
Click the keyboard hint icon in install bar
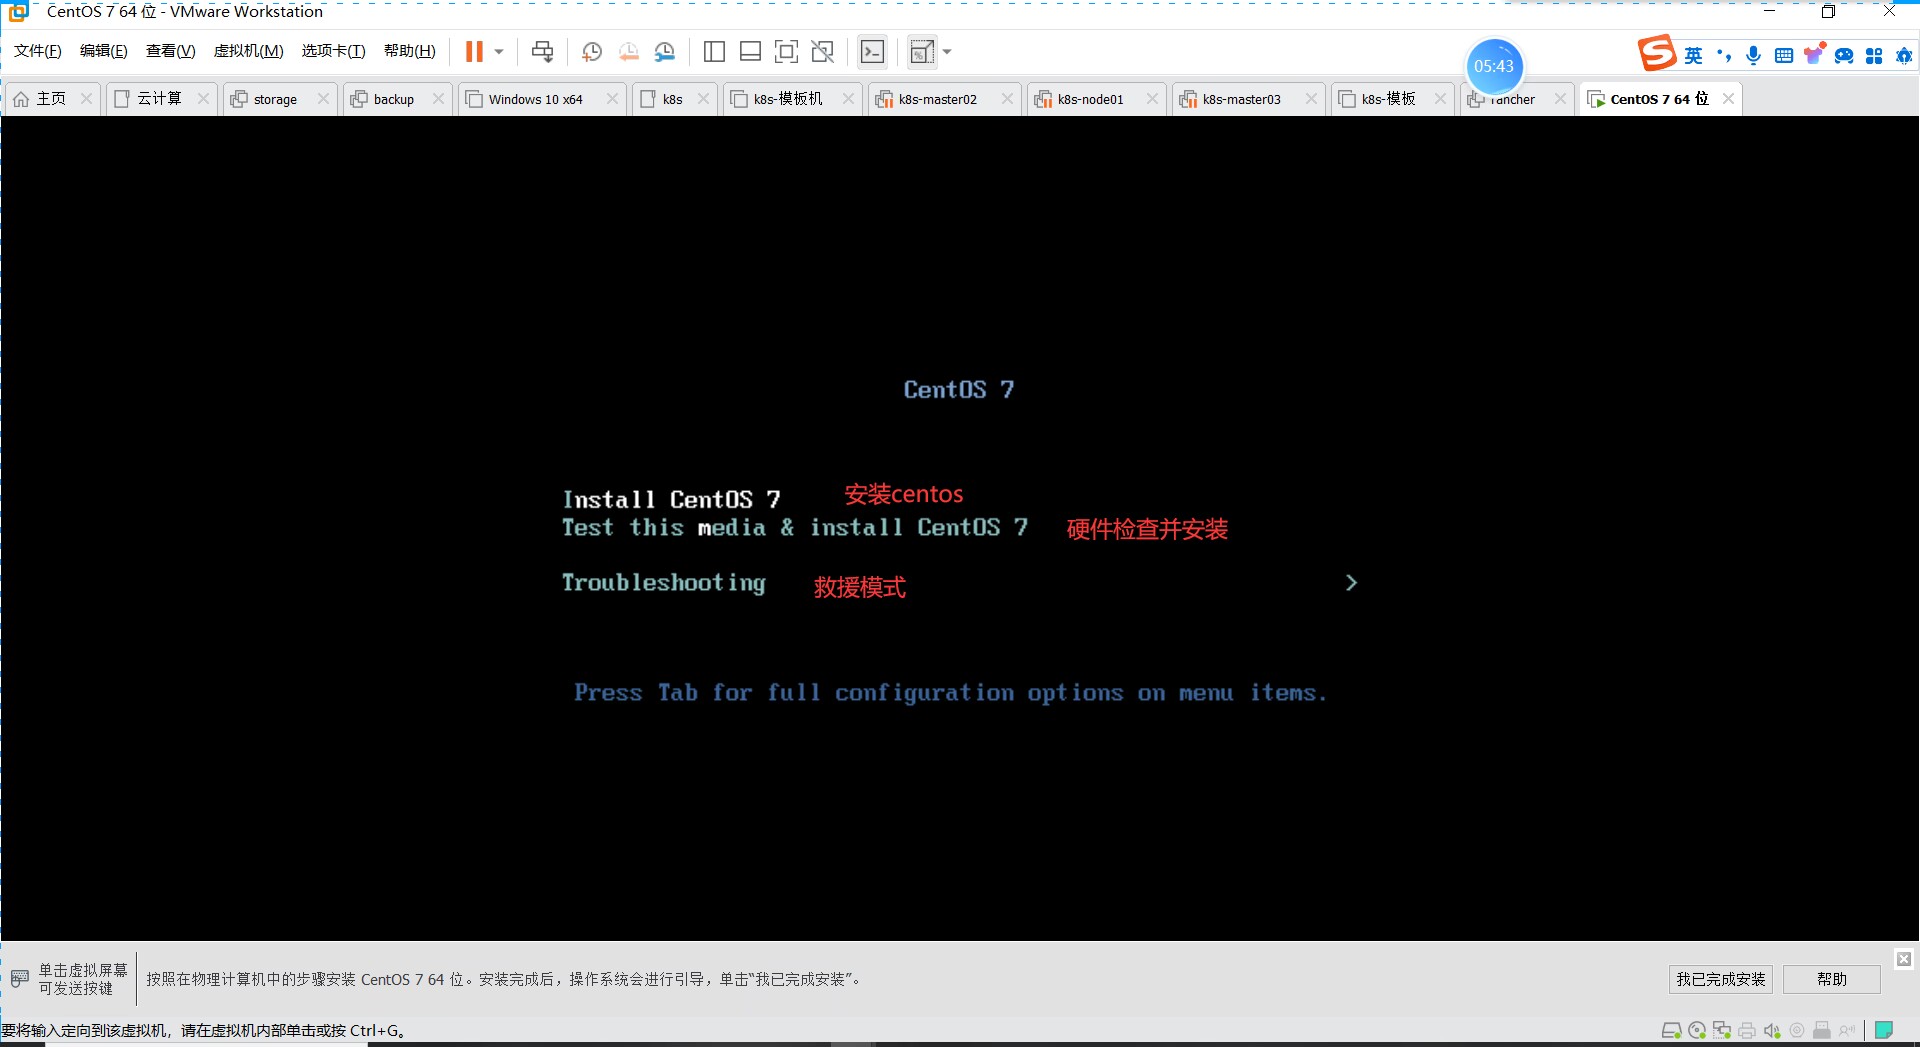coord(20,979)
